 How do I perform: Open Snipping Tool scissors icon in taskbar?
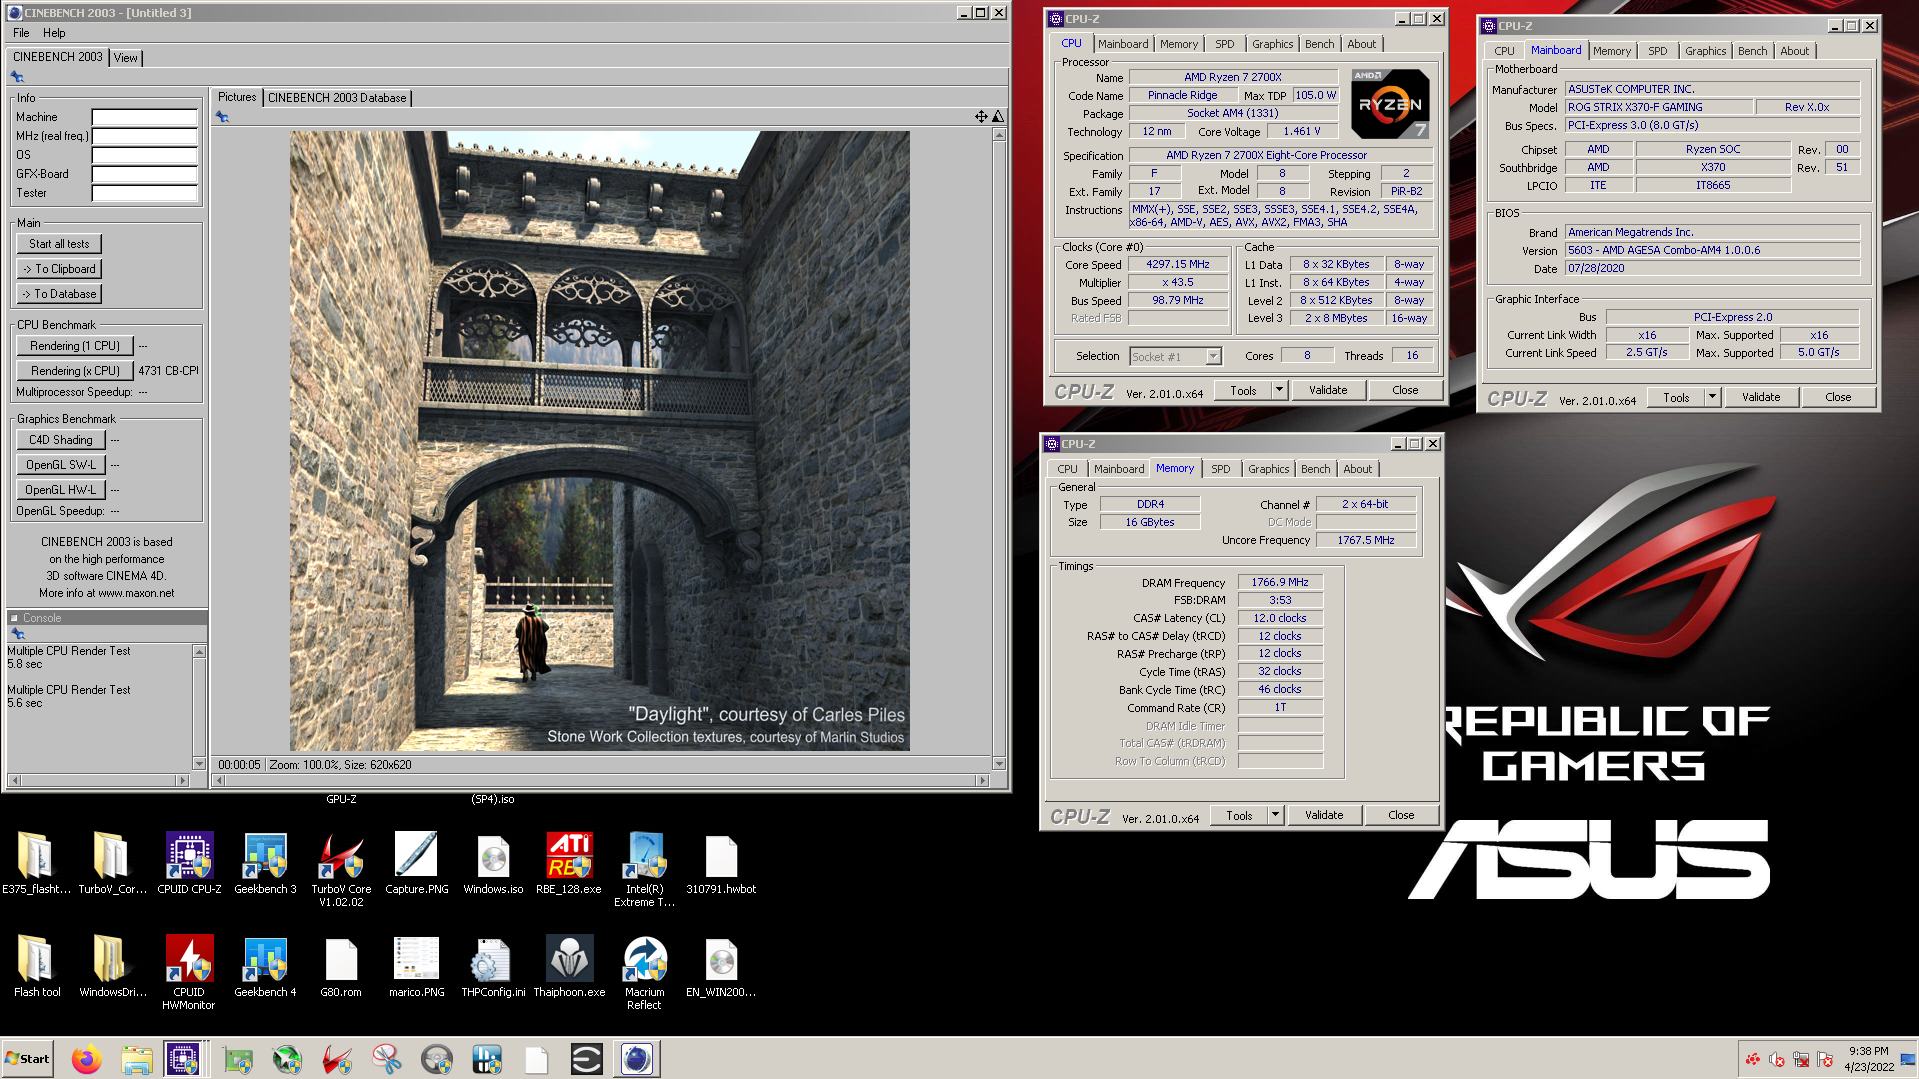[x=387, y=1059]
